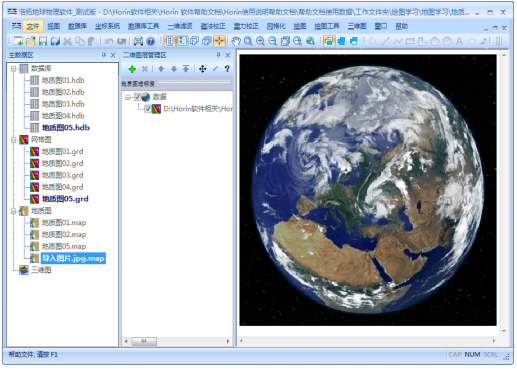
Task: Close the 主数据区 panel
Action: coord(113,55)
